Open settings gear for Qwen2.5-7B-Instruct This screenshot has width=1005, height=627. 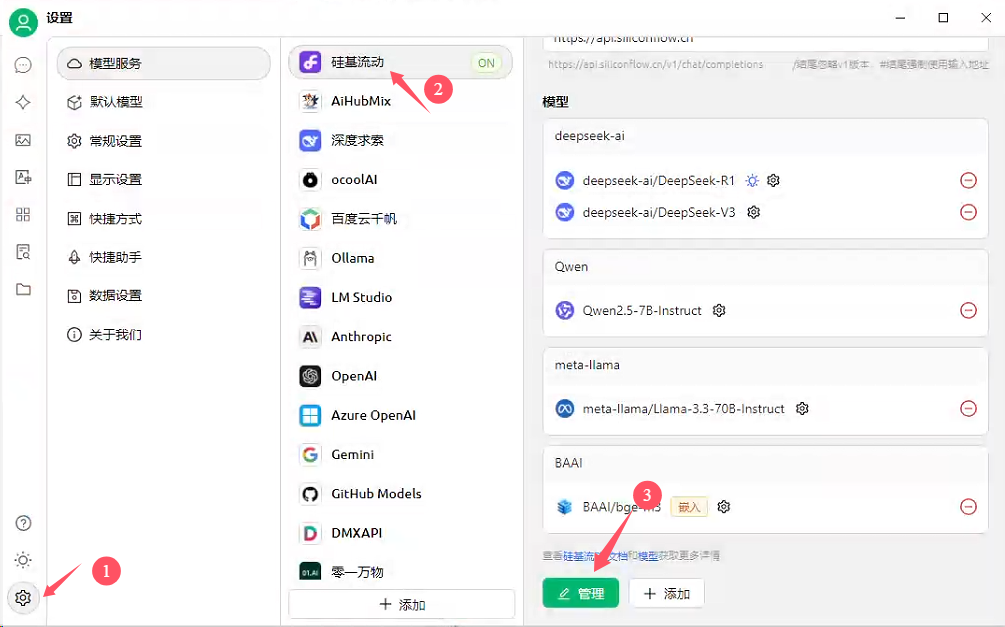coord(719,310)
